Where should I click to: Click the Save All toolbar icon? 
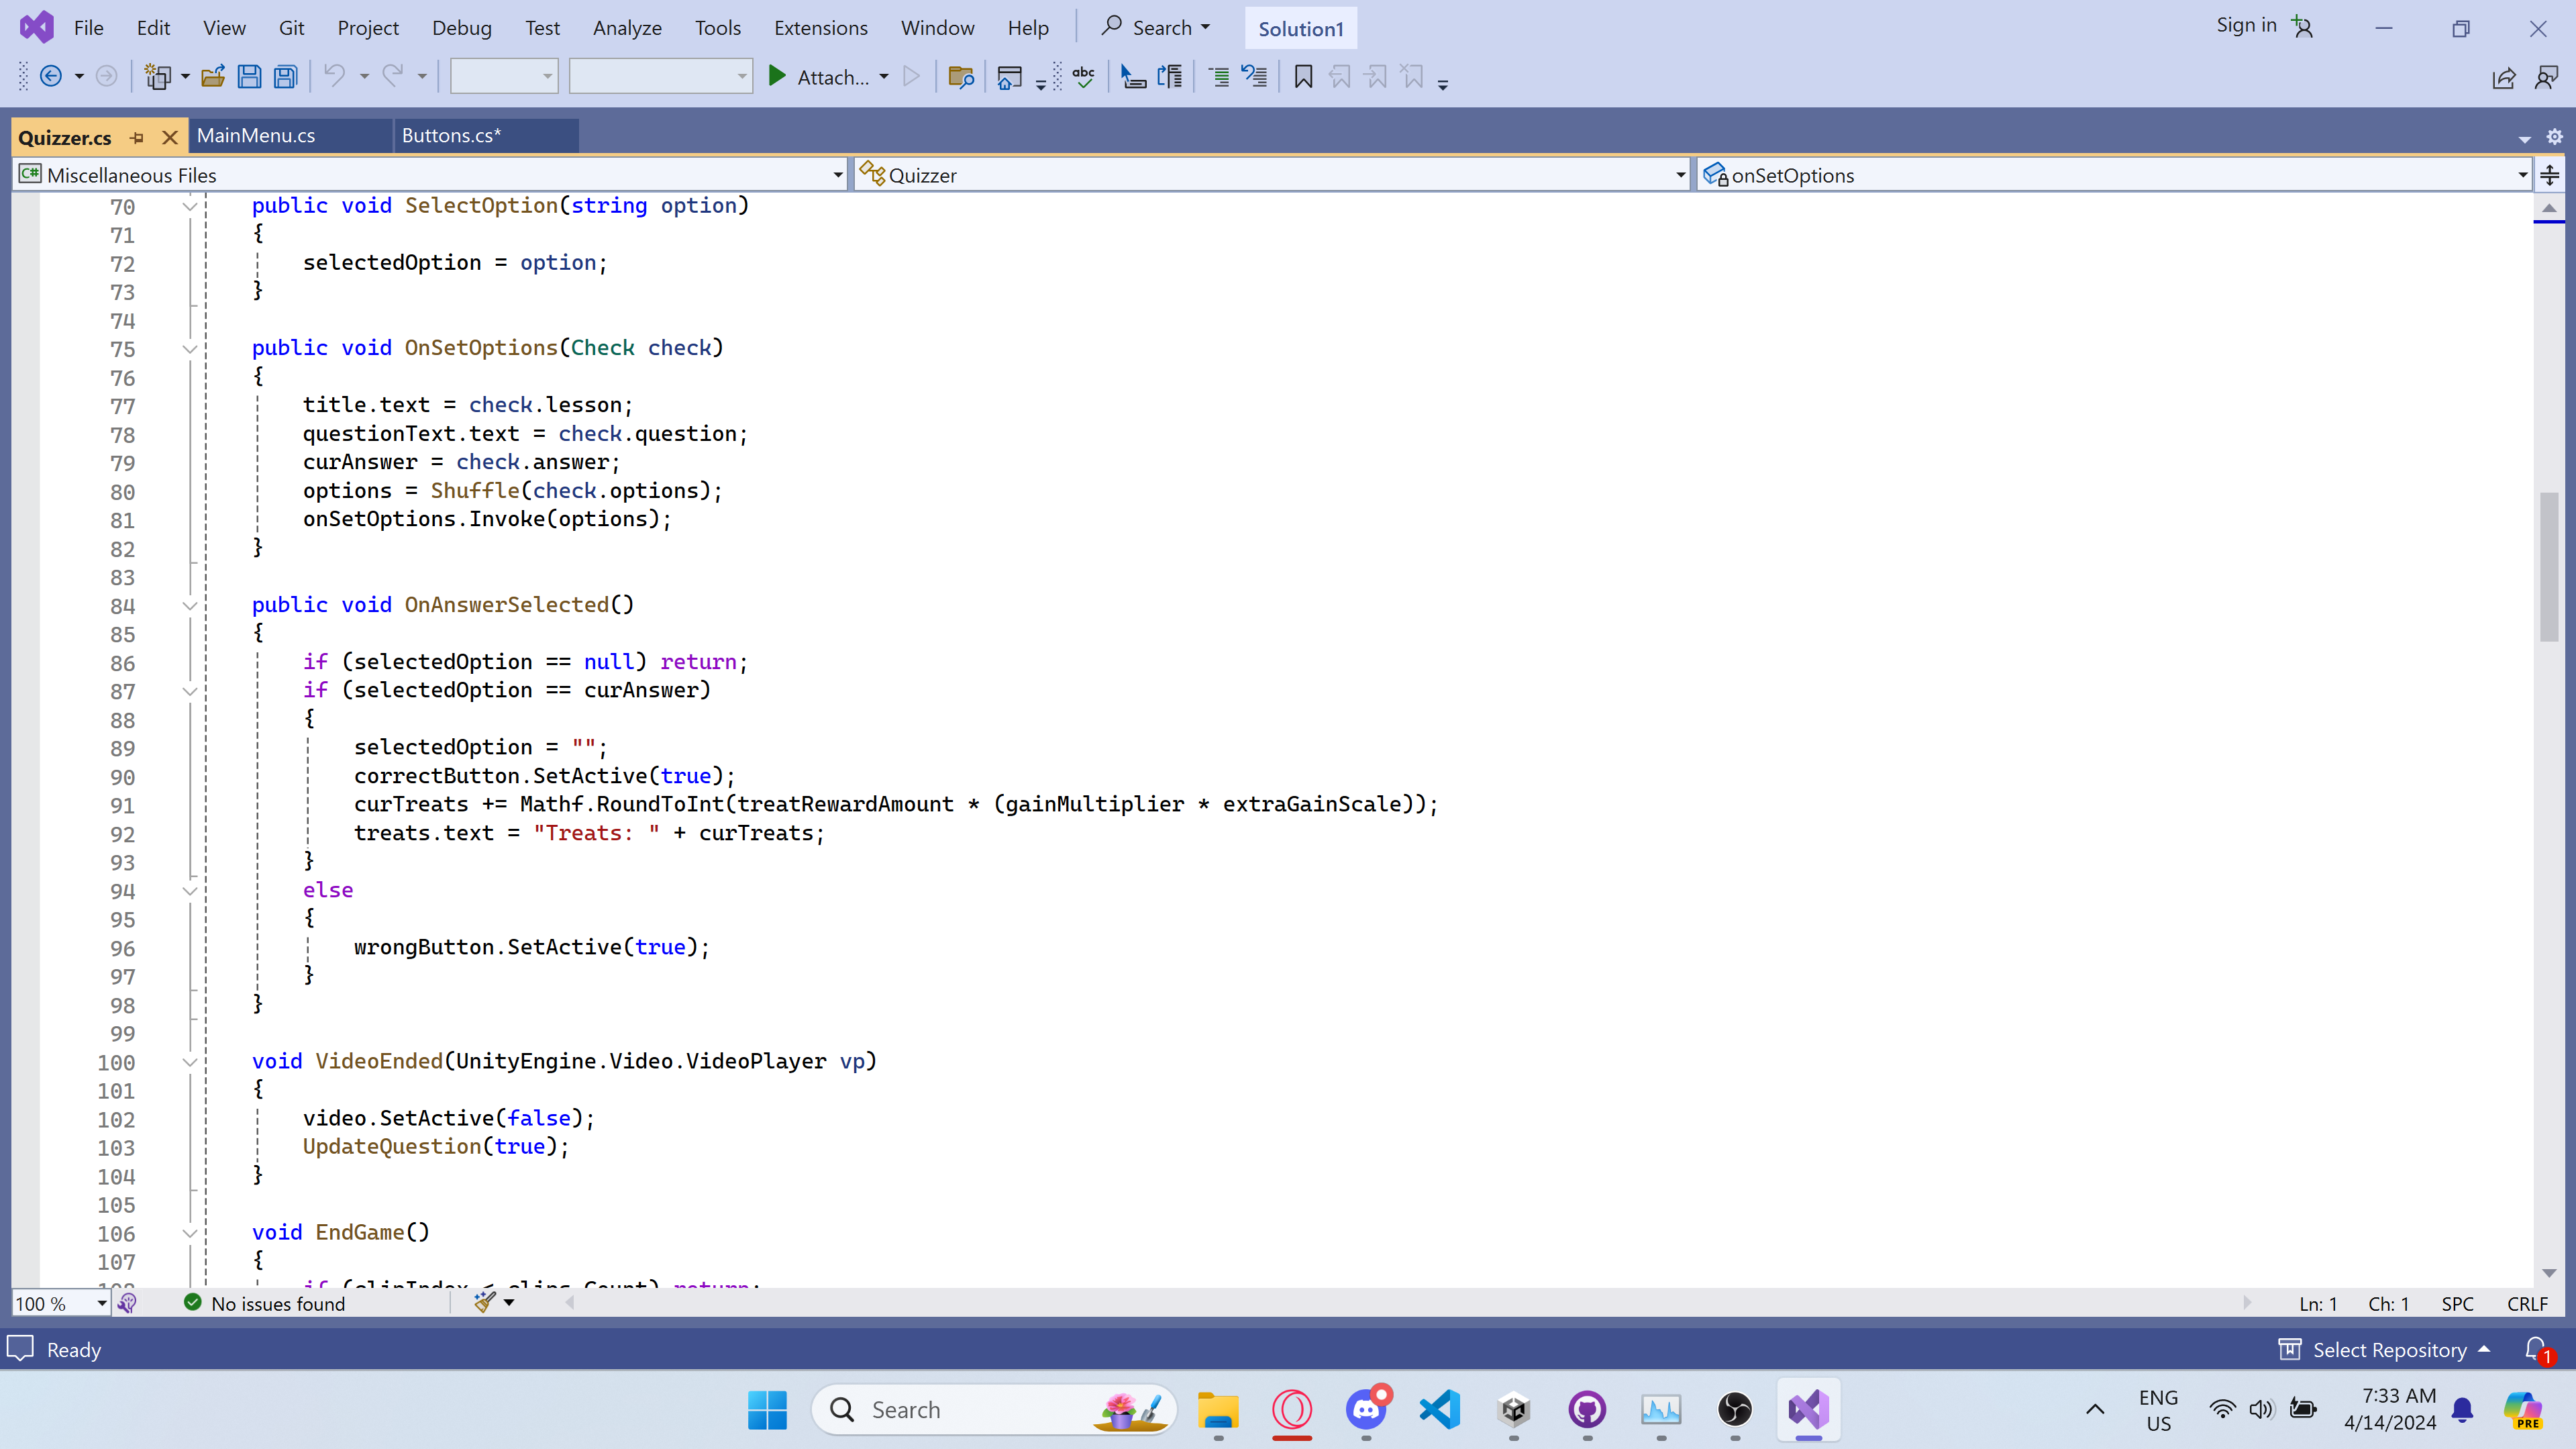[x=286, y=77]
